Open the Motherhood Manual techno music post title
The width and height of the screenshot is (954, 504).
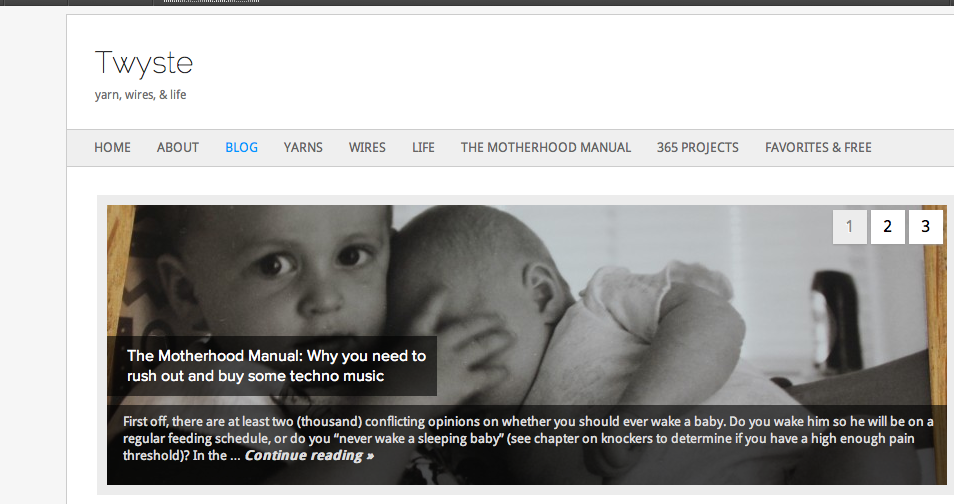coord(275,366)
